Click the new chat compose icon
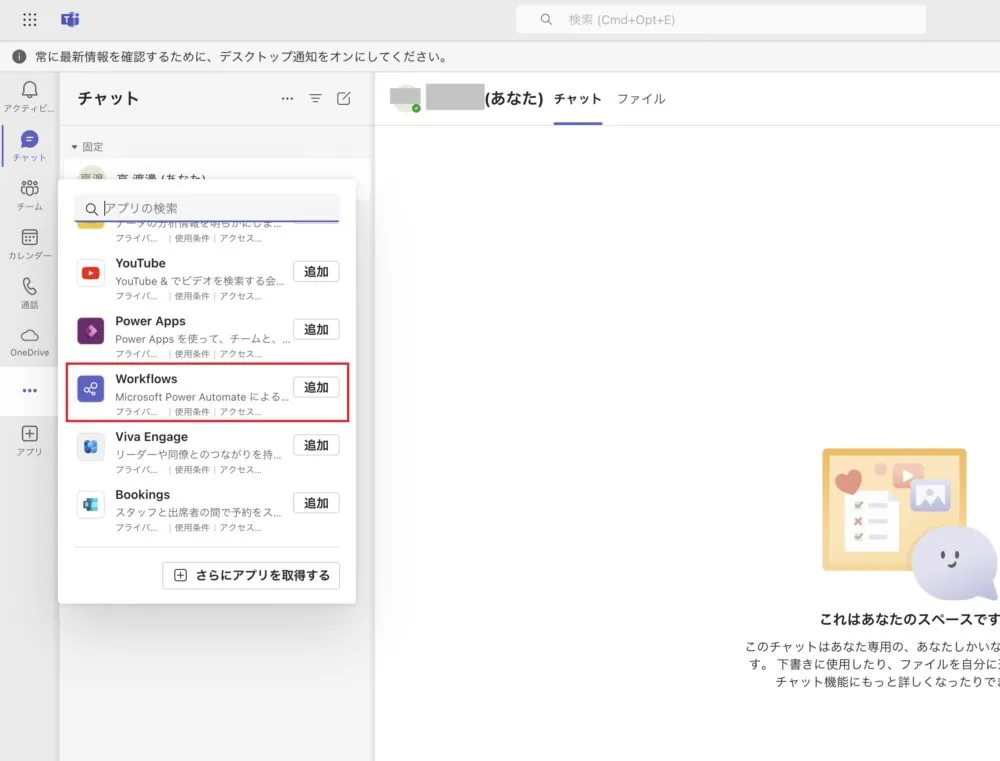The image size is (1000, 761). [344, 98]
